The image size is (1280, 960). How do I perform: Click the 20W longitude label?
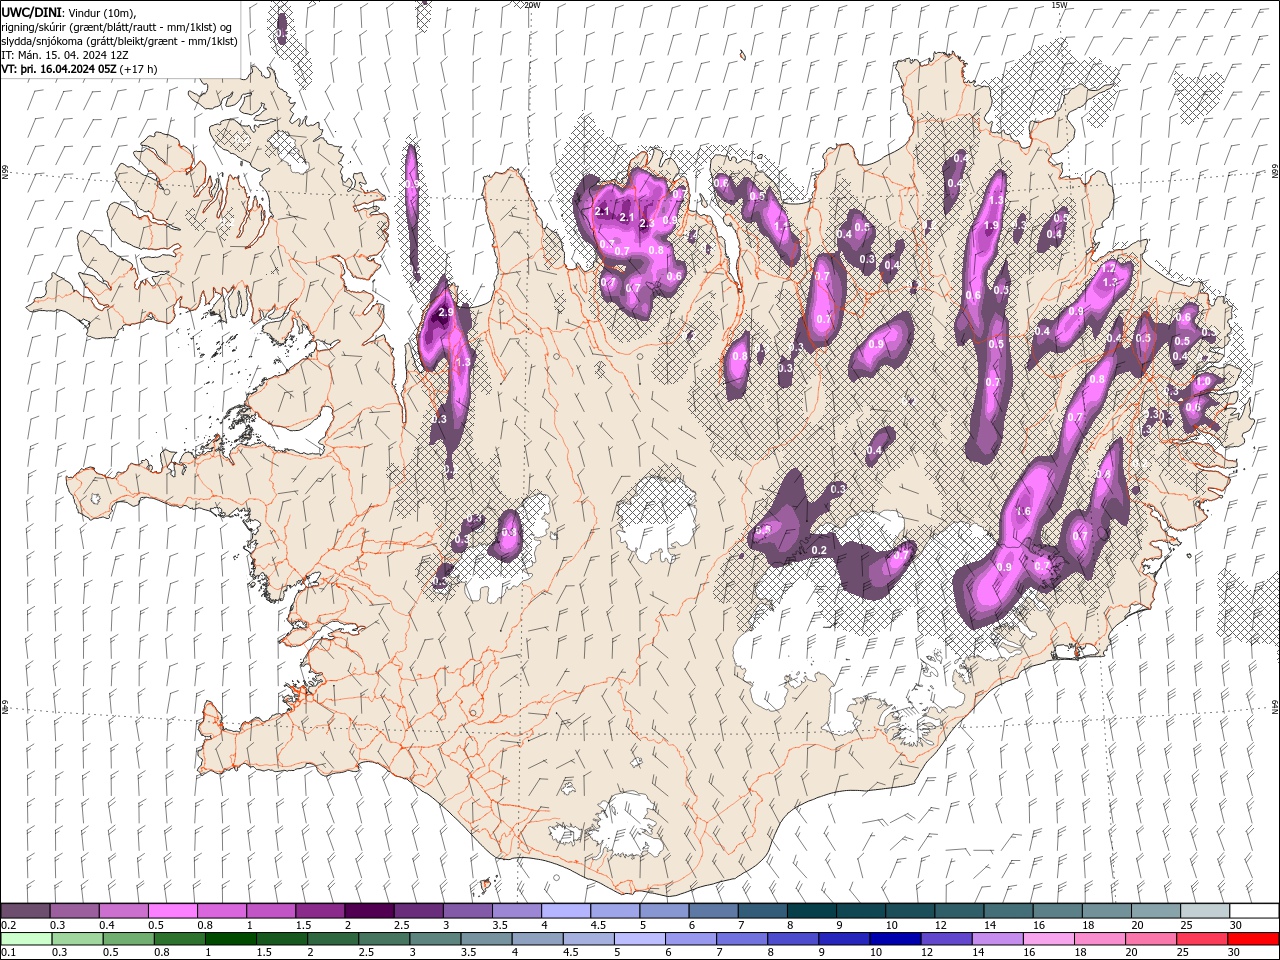(532, 5)
